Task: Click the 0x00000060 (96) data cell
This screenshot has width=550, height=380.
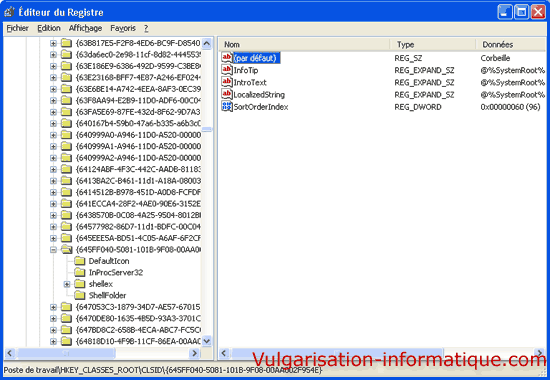Action: click(510, 107)
